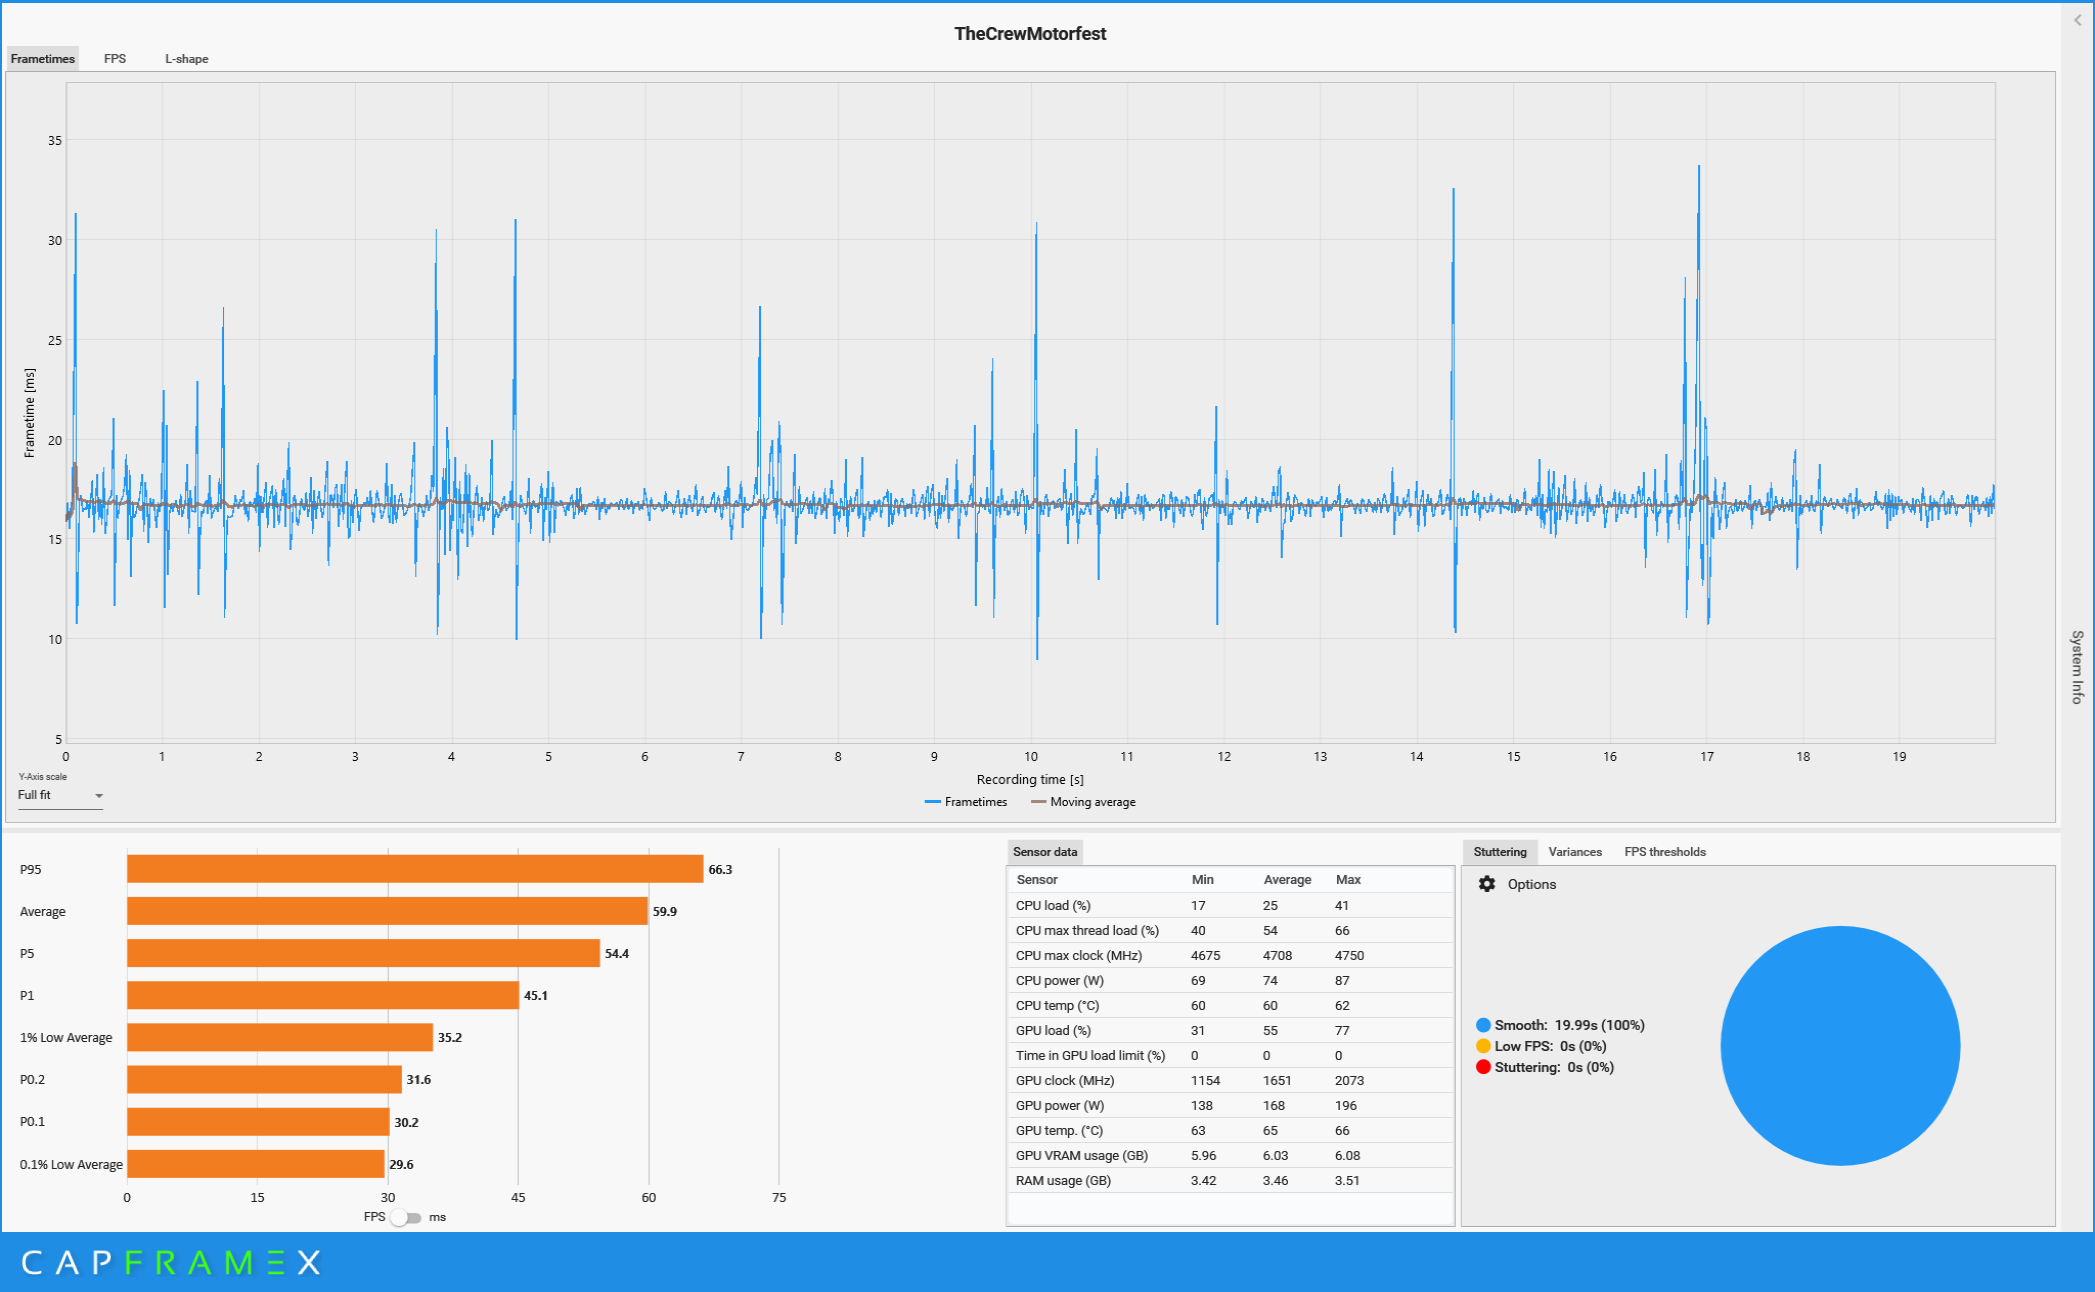Viewport: 2095px width, 1292px height.
Task: Open the Variances tab
Action: pos(1574,852)
